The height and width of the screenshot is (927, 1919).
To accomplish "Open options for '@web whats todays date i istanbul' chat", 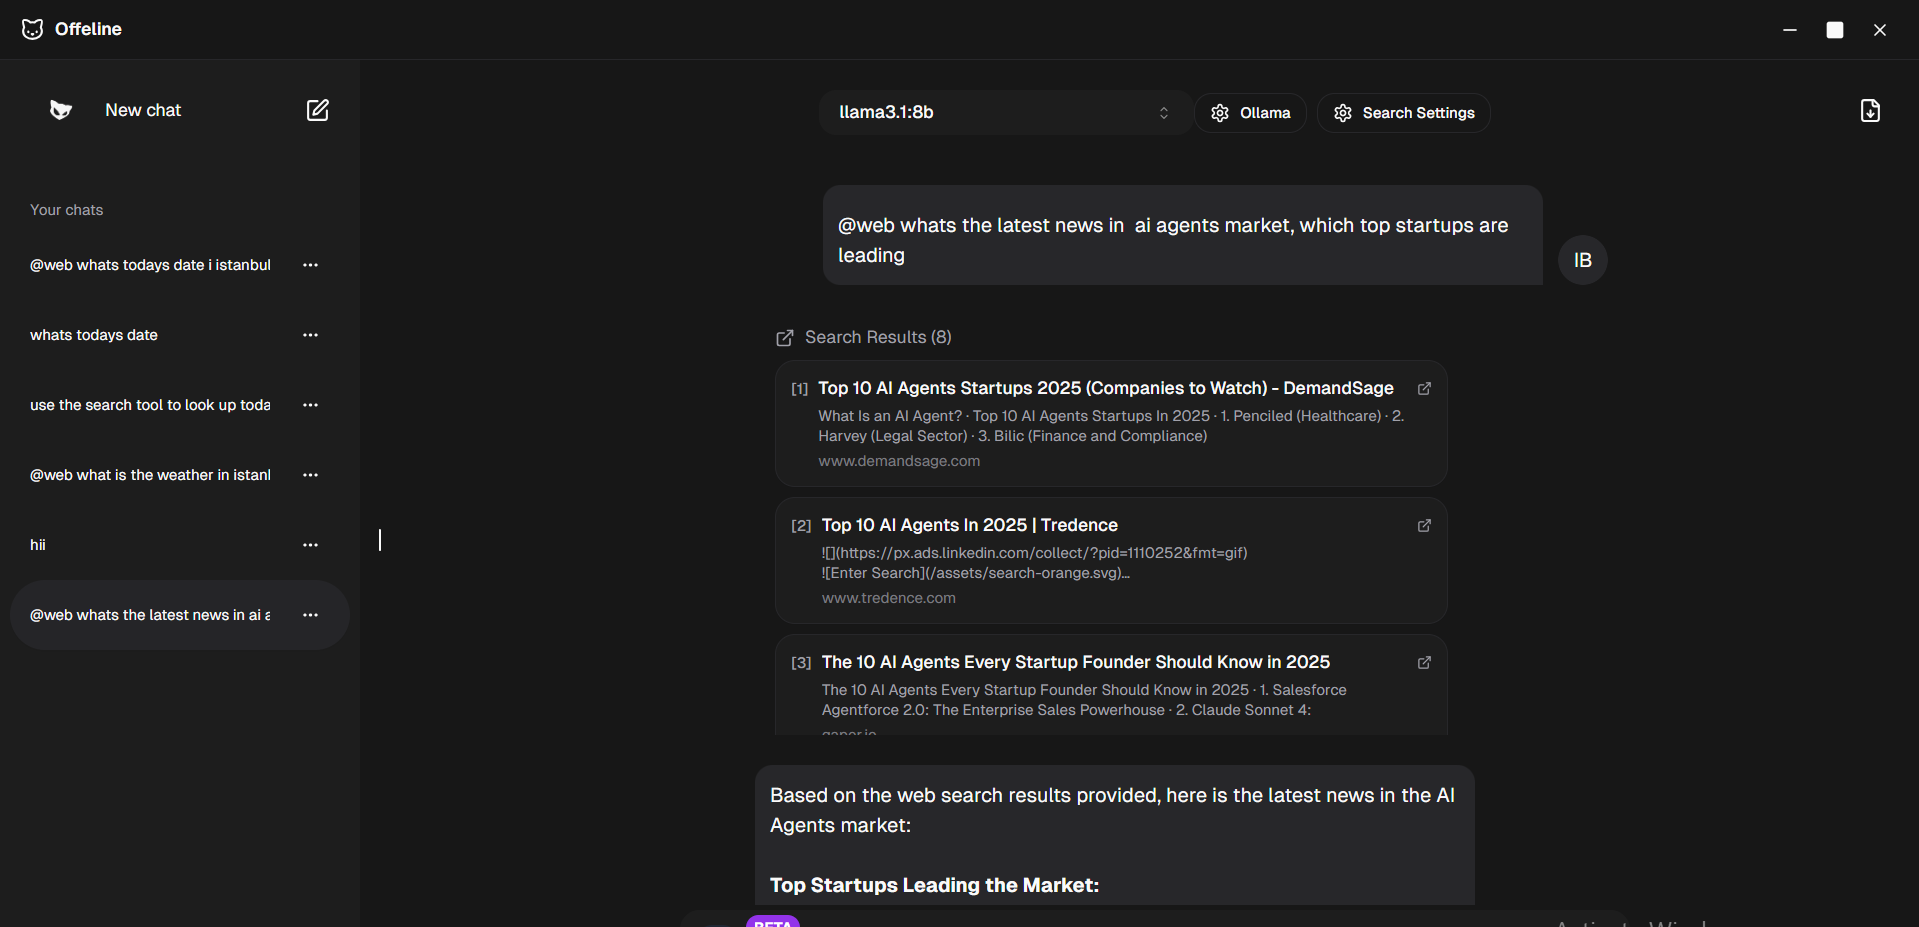I will (x=310, y=265).
